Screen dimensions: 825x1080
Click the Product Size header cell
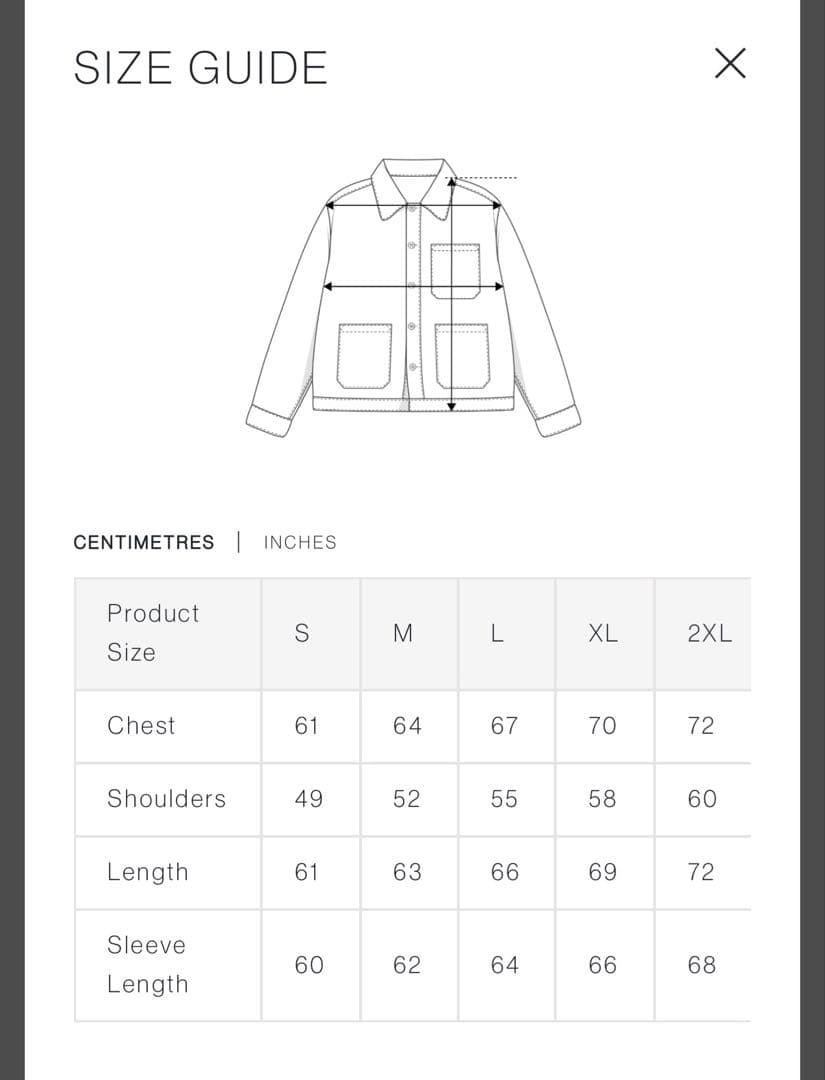(153, 632)
